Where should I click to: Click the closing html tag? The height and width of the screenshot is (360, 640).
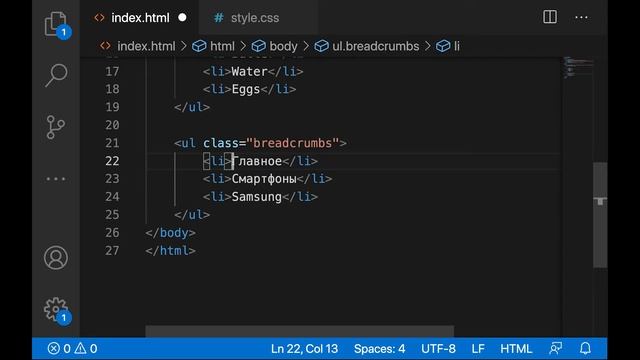[170, 250]
